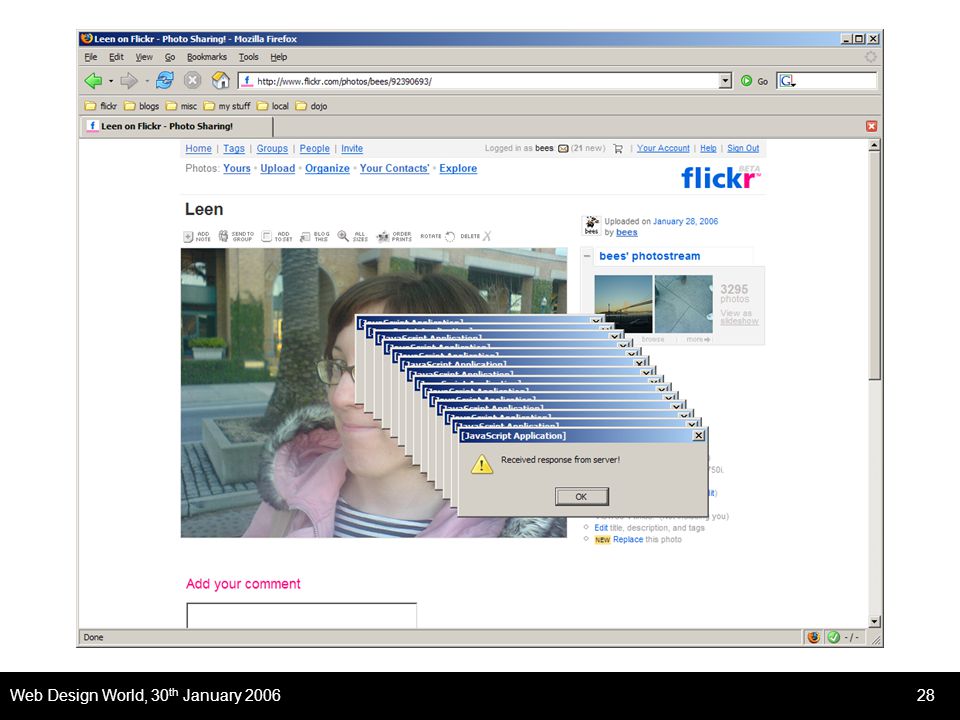Open the Bookmarks menu
Viewport: 960px width, 720px height.
point(206,57)
